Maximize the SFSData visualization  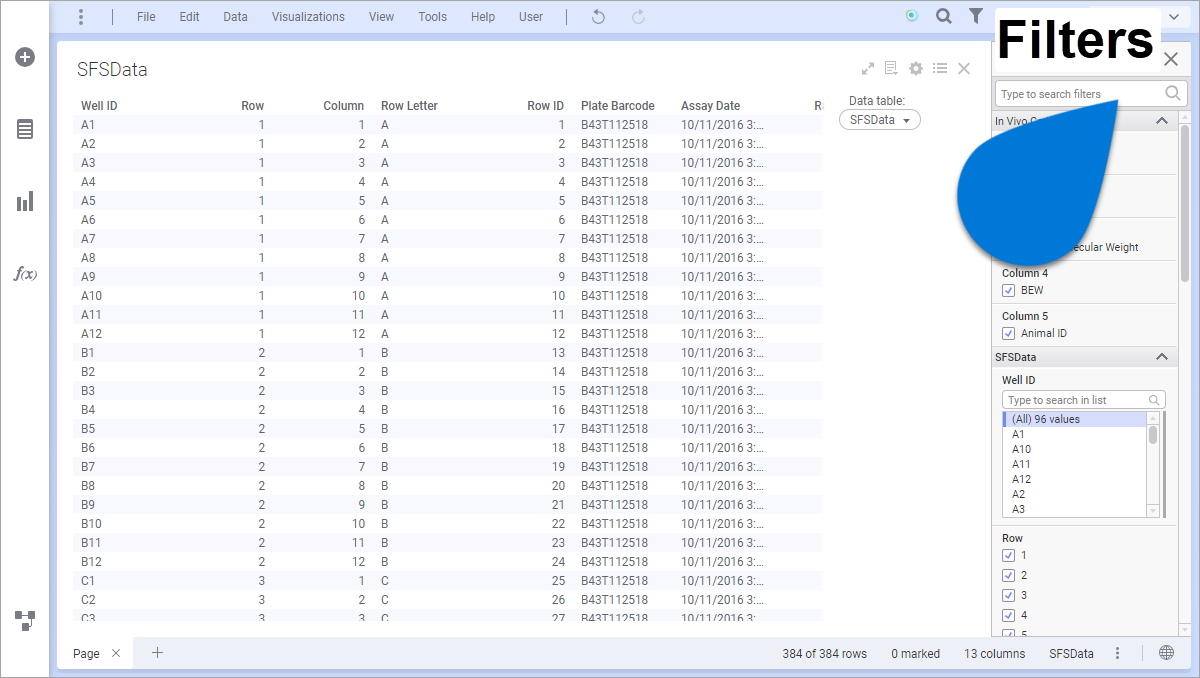tap(868, 69)
